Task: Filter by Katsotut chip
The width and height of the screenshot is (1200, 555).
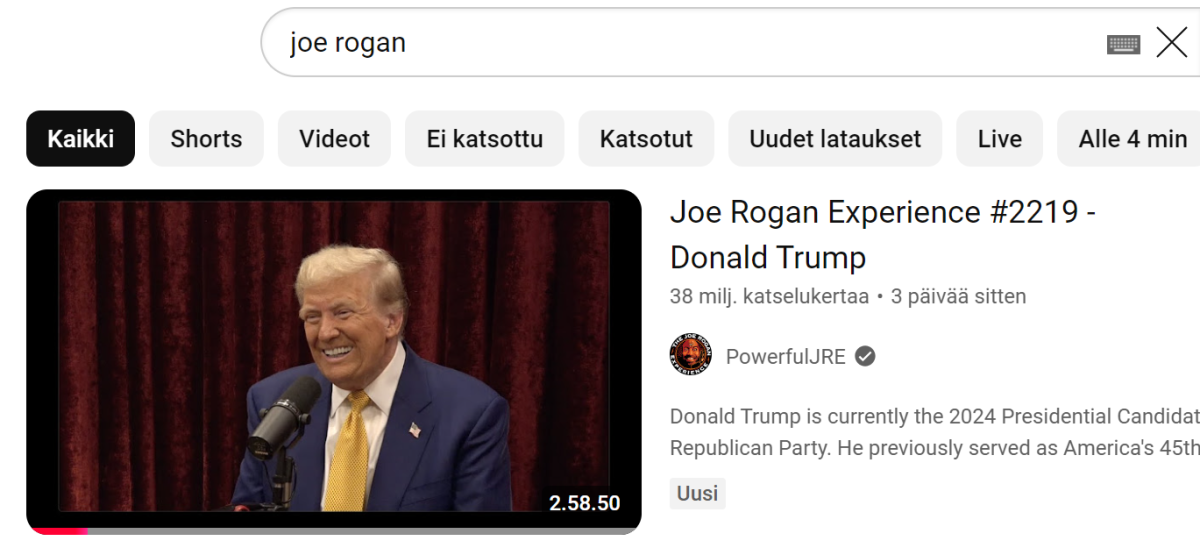Action: [646, 138]
